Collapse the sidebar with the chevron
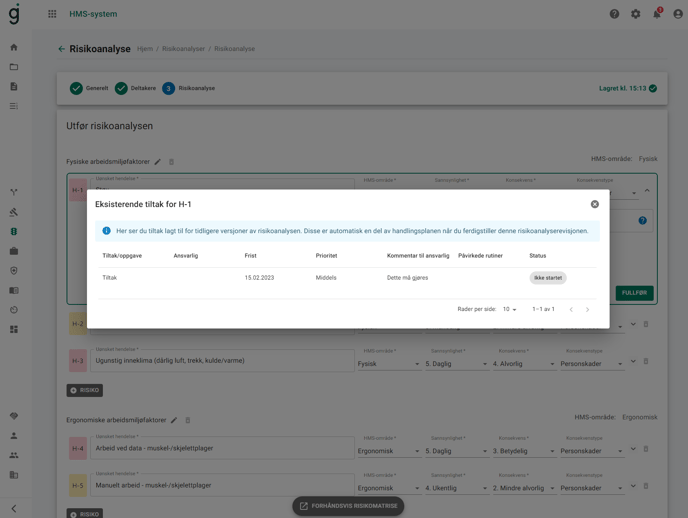This screenshot has width=688, height=518. click(x=14, y=508)
